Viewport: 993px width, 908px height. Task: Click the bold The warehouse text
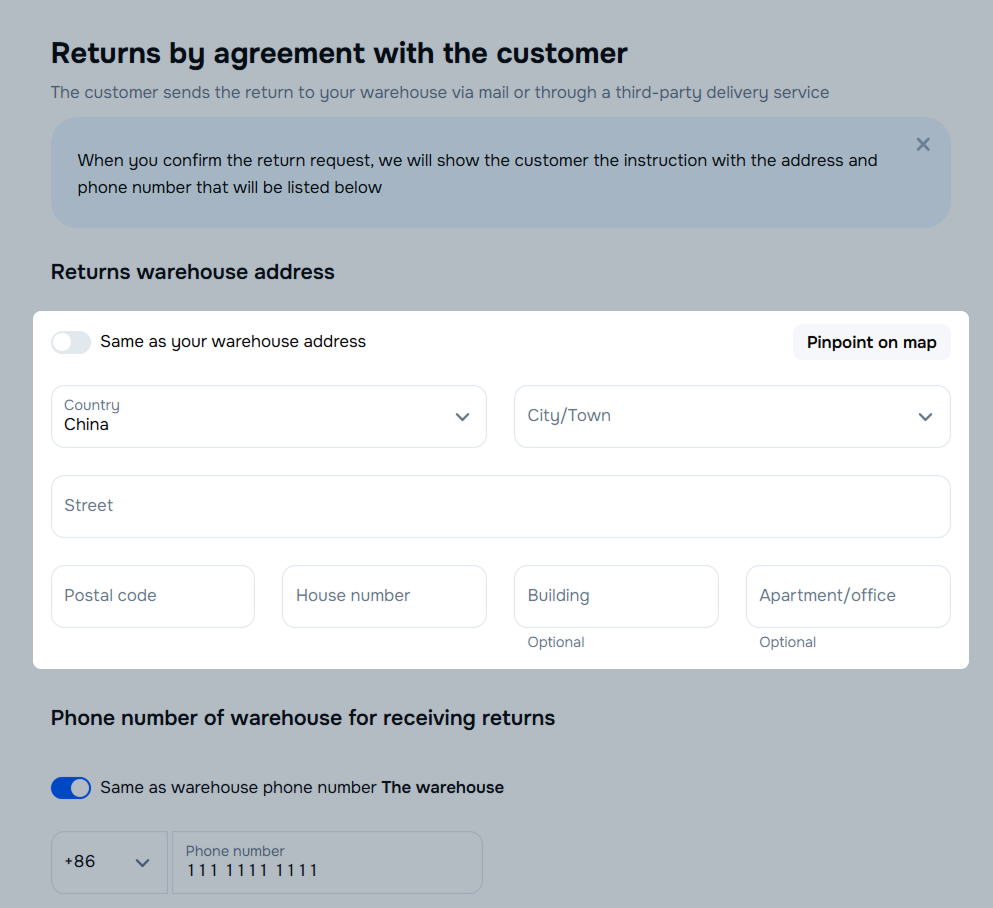443,788
